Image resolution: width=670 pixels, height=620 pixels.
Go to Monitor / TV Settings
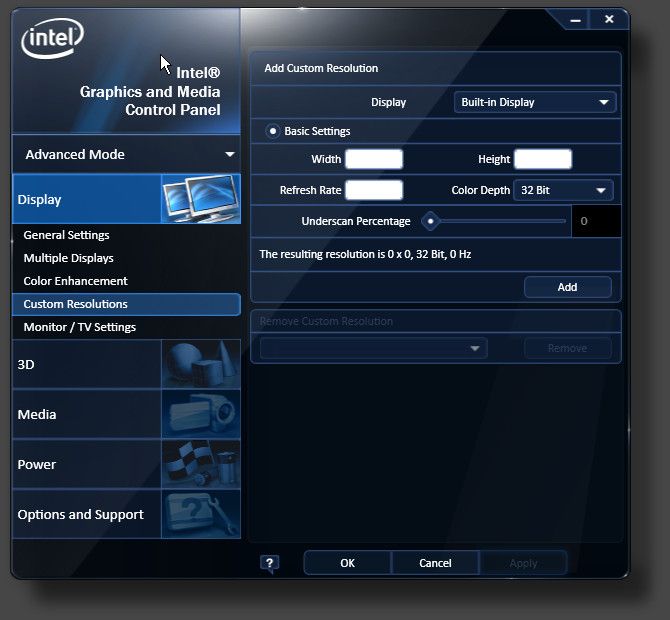pos(79,327)
